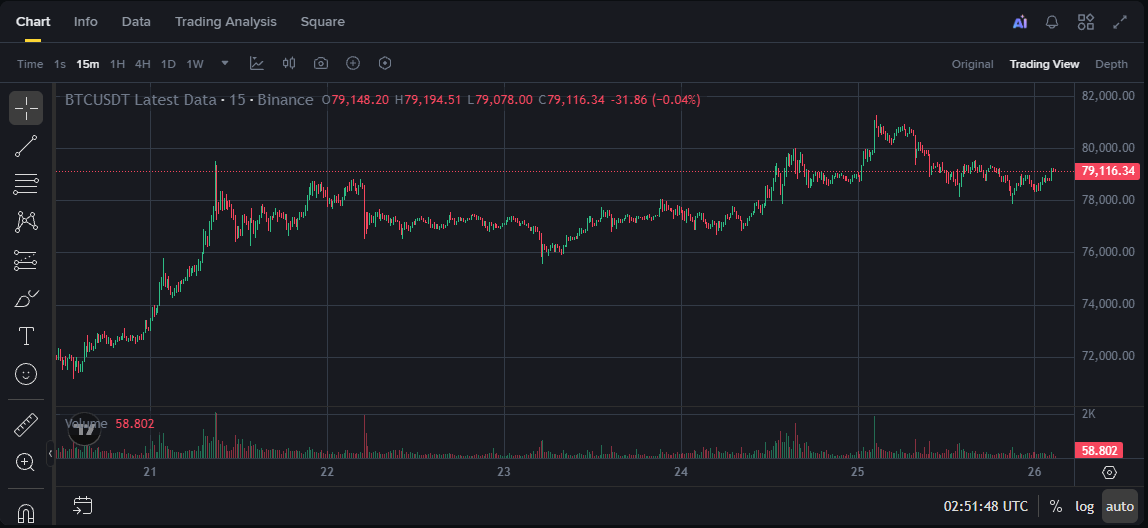
Task: Click the circled plus icon in the toolbar
Action: tap(353, 64)
